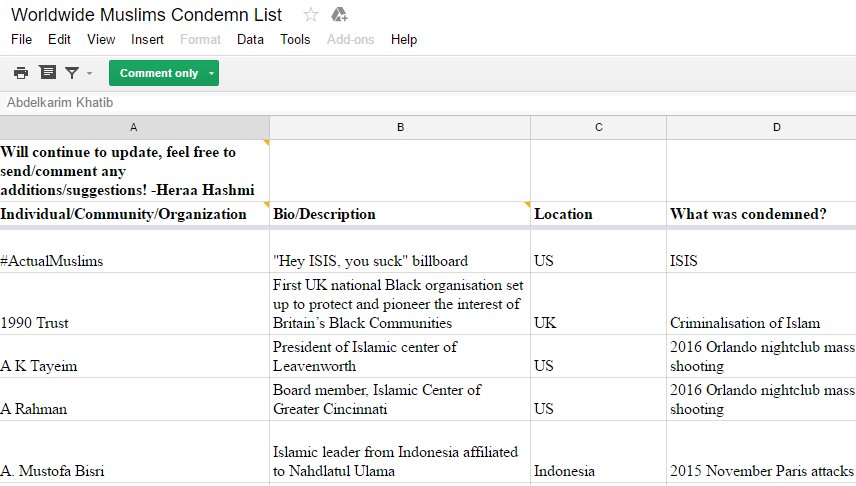Open the Format menu
Screen dimensions: 856x486
pyautogui.click(x=200, y=39)
